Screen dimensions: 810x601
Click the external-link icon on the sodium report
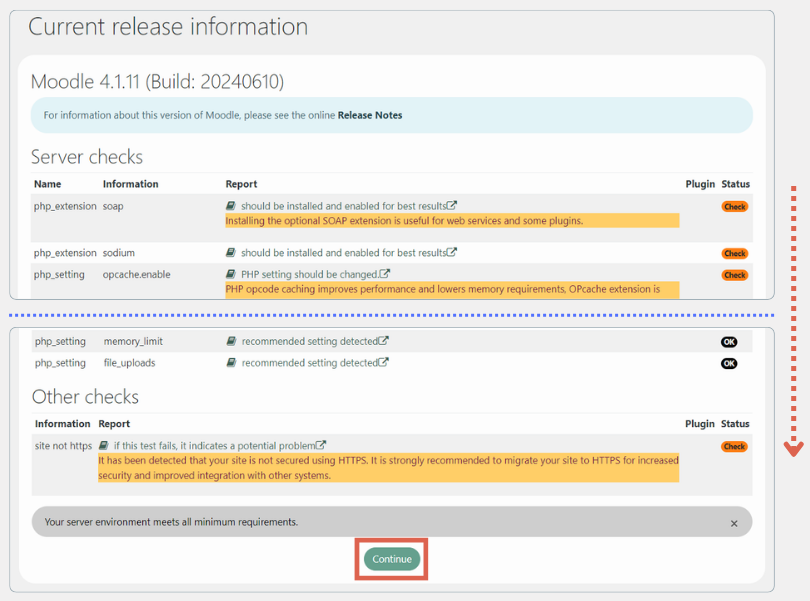pos(450,250)
